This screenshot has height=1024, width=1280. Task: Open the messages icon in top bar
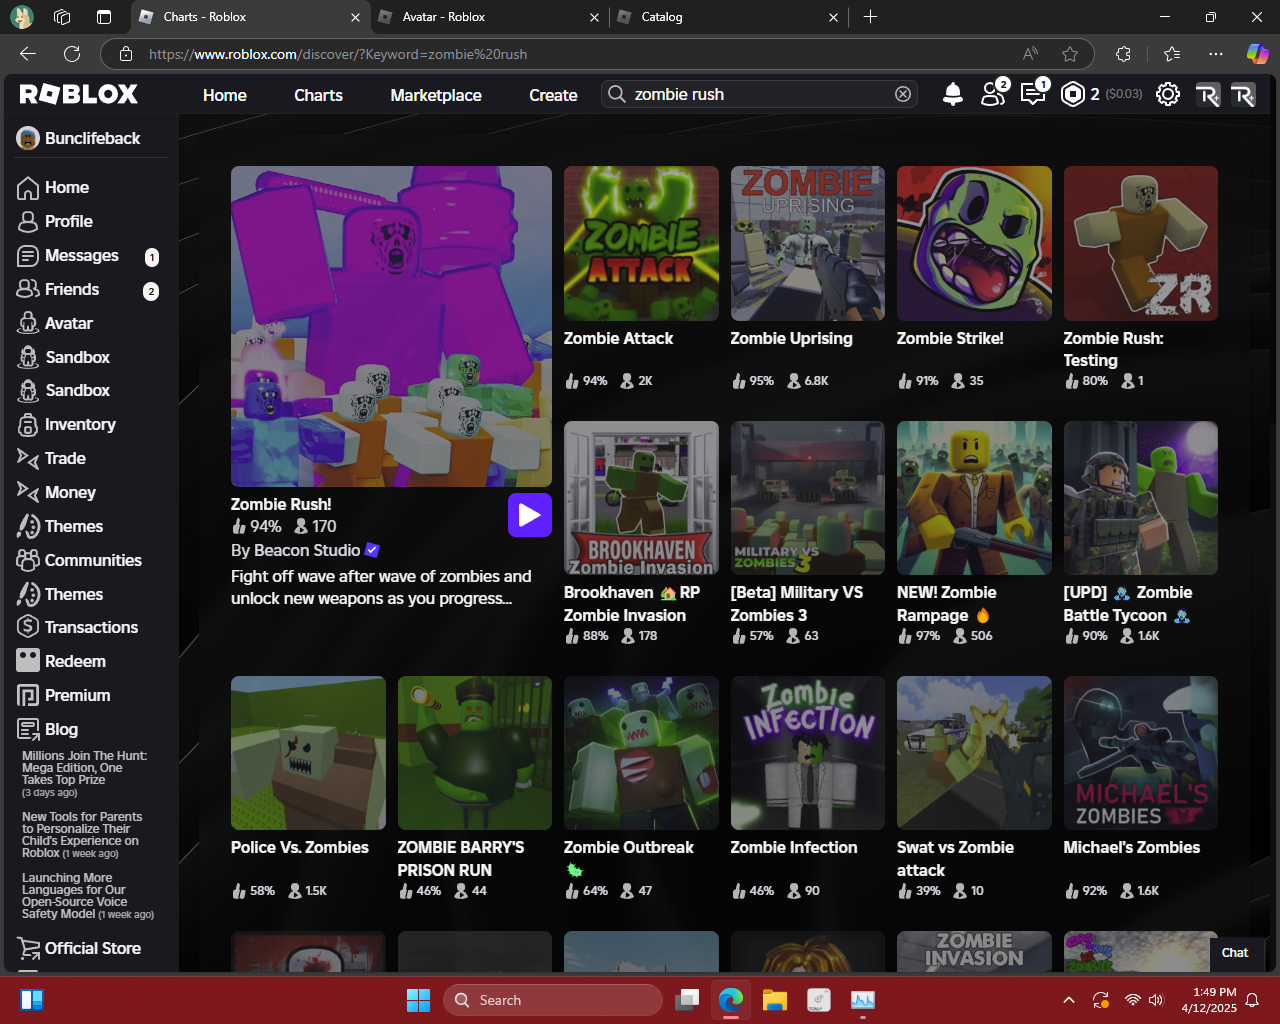[1033, 94]
